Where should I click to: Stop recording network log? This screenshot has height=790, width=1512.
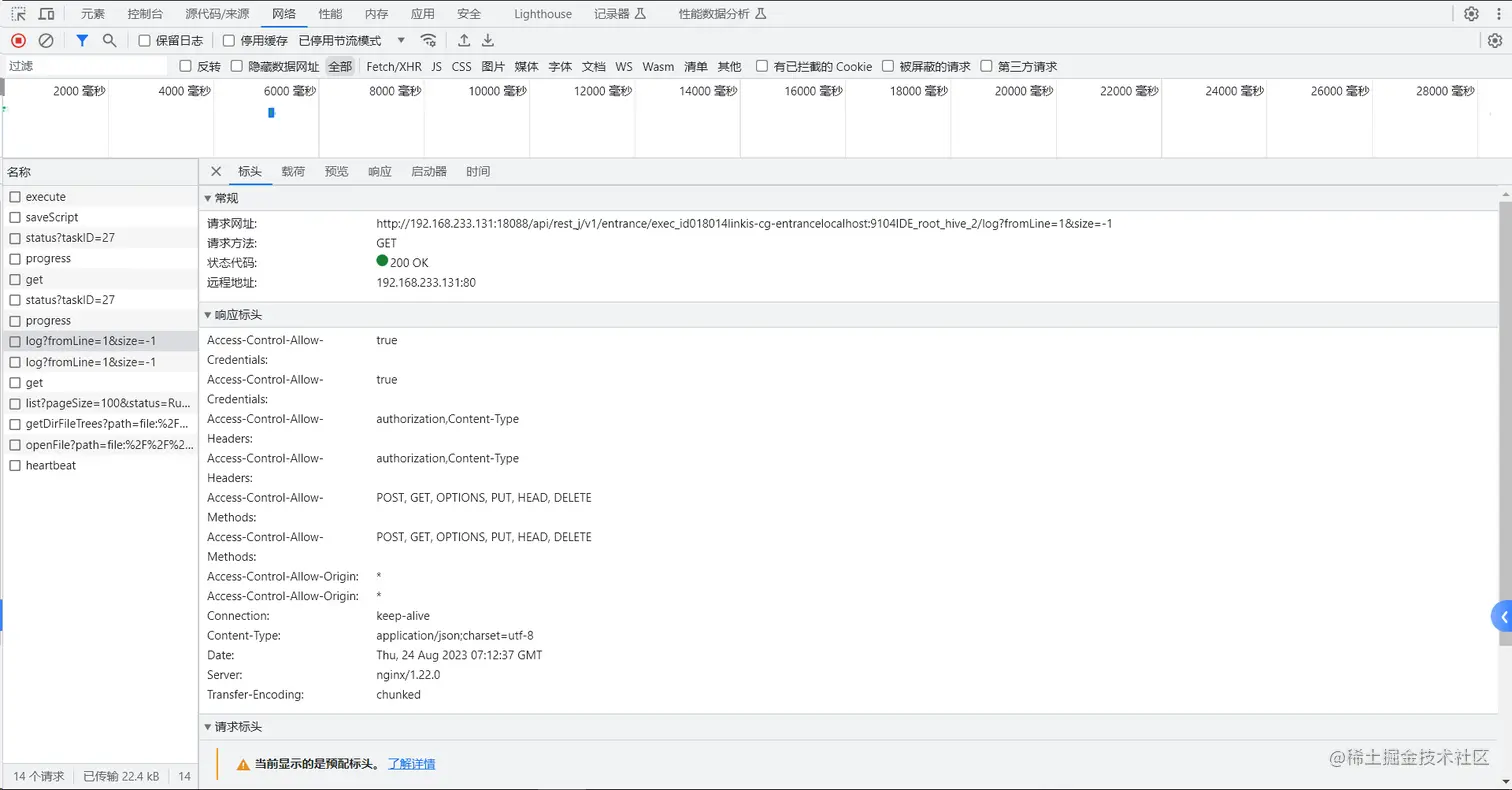pos(18,40)
